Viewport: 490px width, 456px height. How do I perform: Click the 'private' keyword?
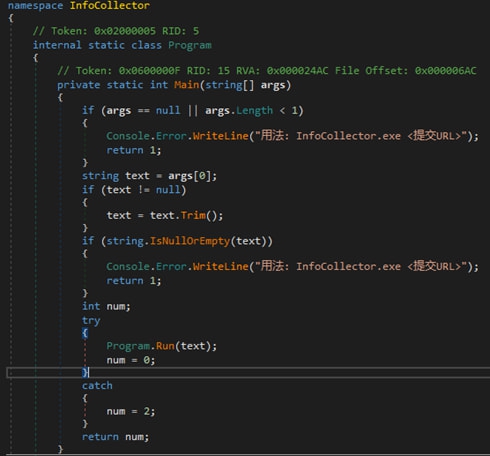78,85
